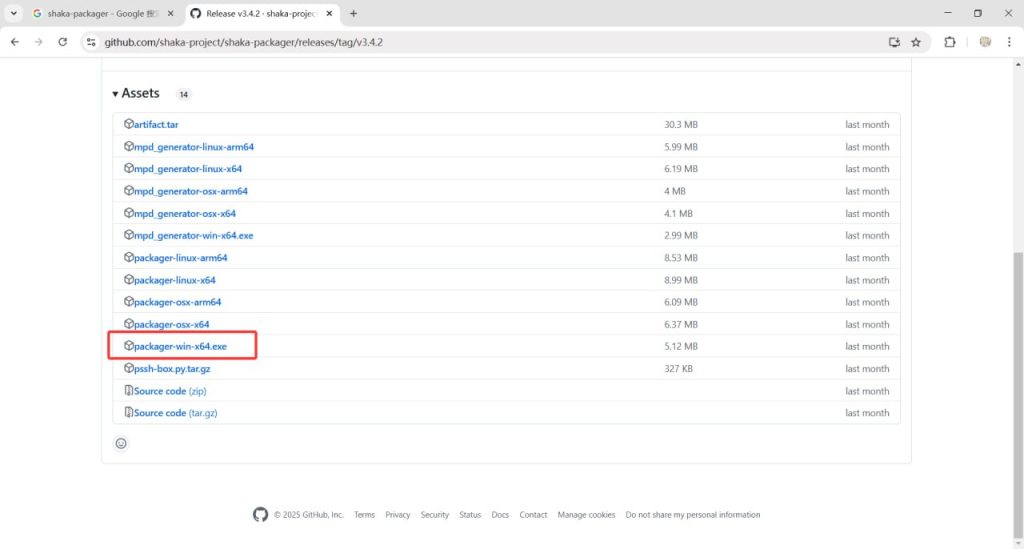Click package icon beside packager-osx-arm64
Viewport: 1024px width, 549px height.
(x=129, y=302)
